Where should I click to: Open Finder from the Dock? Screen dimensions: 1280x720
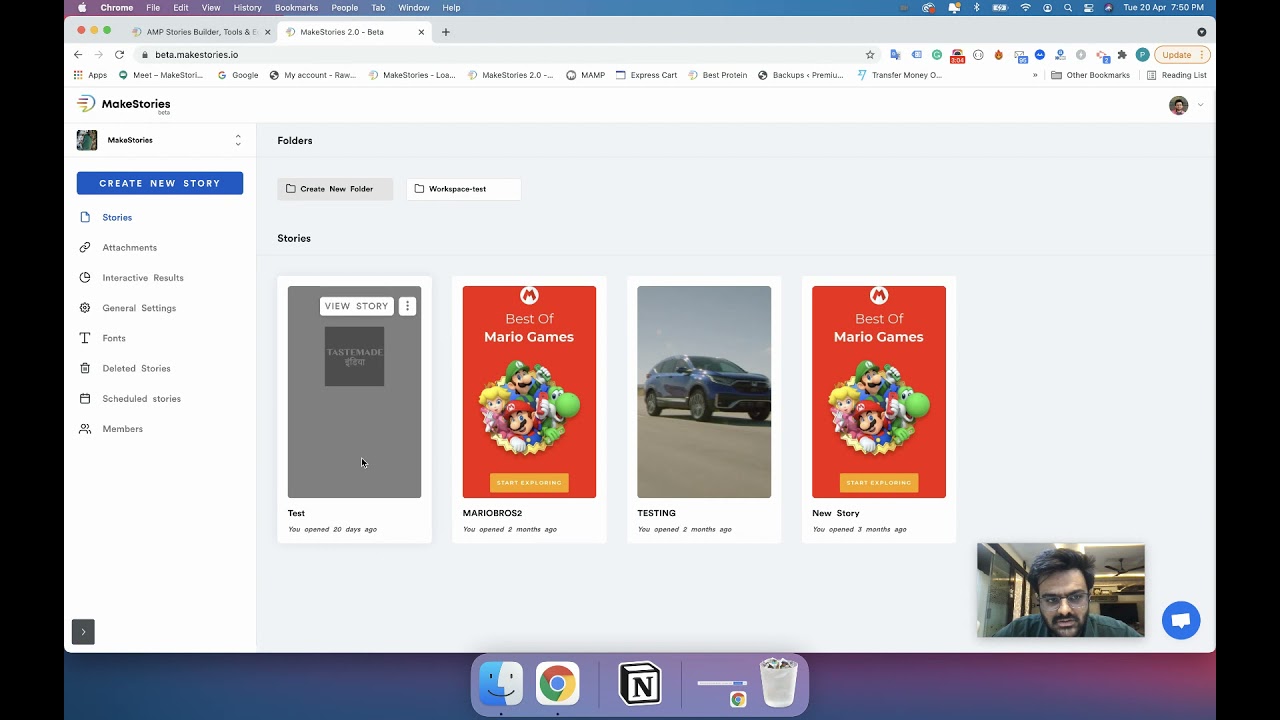[501, 684]
